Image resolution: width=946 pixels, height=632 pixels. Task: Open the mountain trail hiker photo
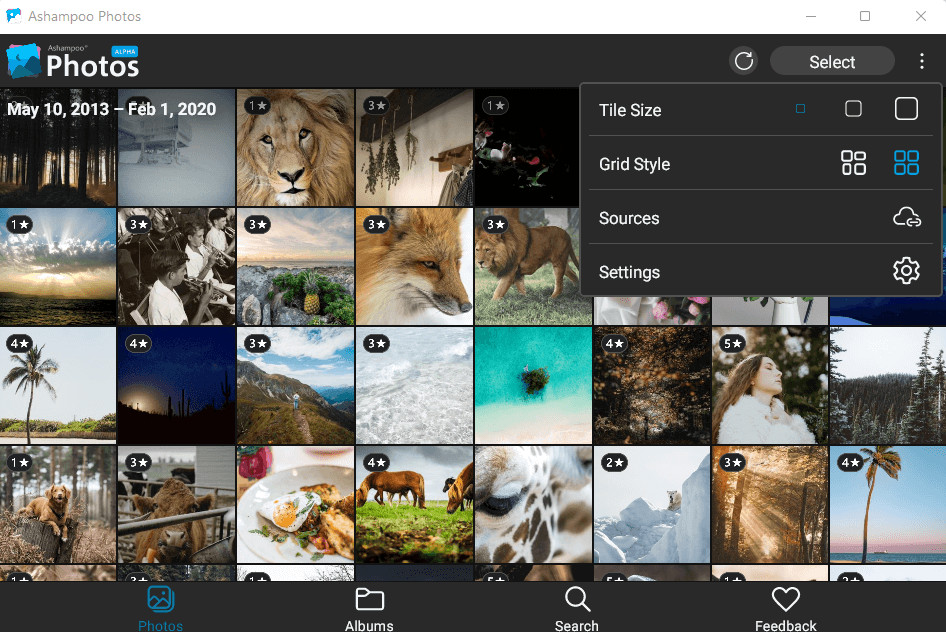(x=296, y=385)
